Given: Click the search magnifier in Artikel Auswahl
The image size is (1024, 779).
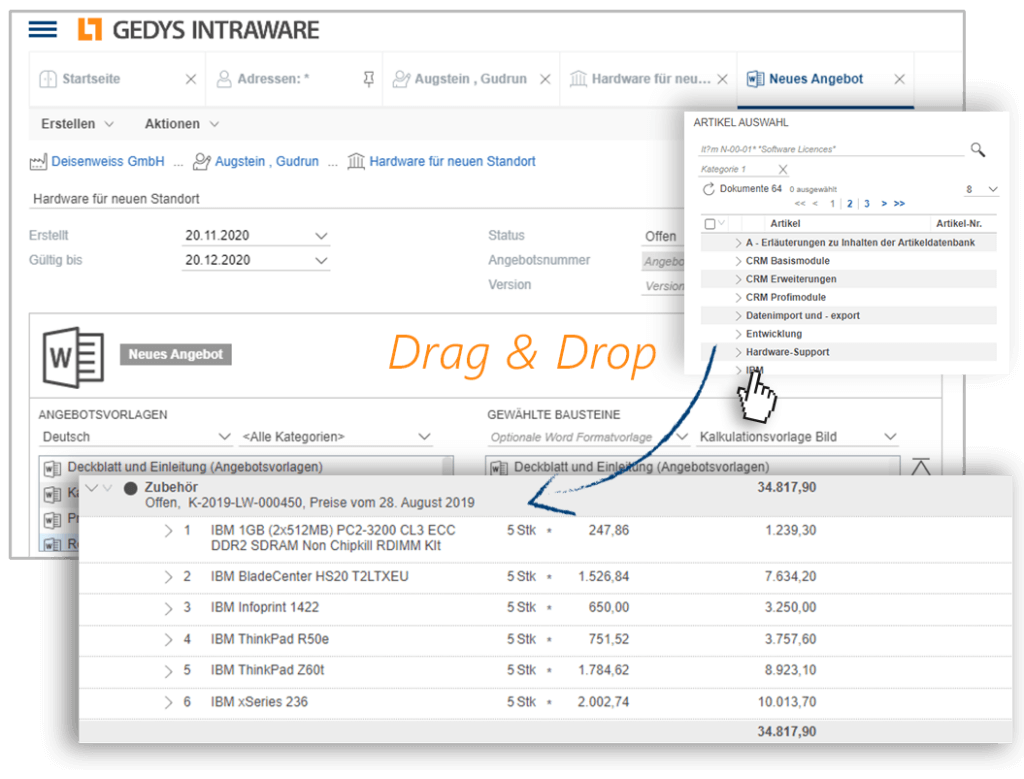Looking at the screenshot, I should point(978,150).
